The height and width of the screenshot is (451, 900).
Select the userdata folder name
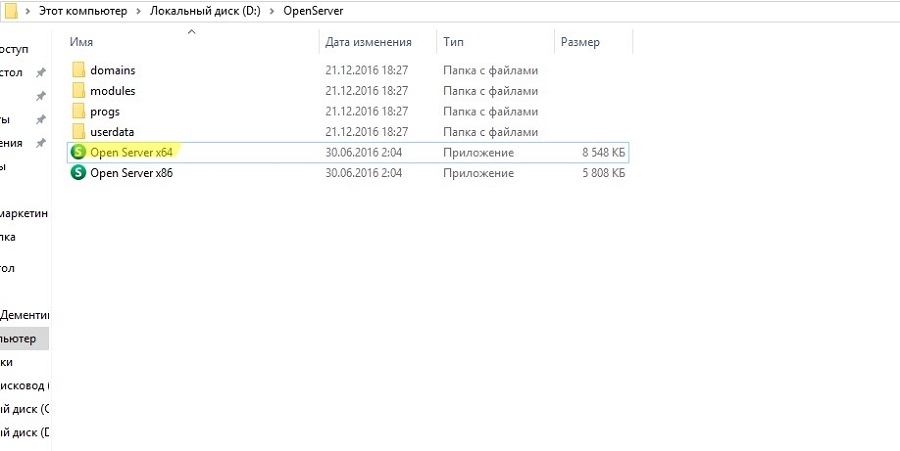(112, 132)
